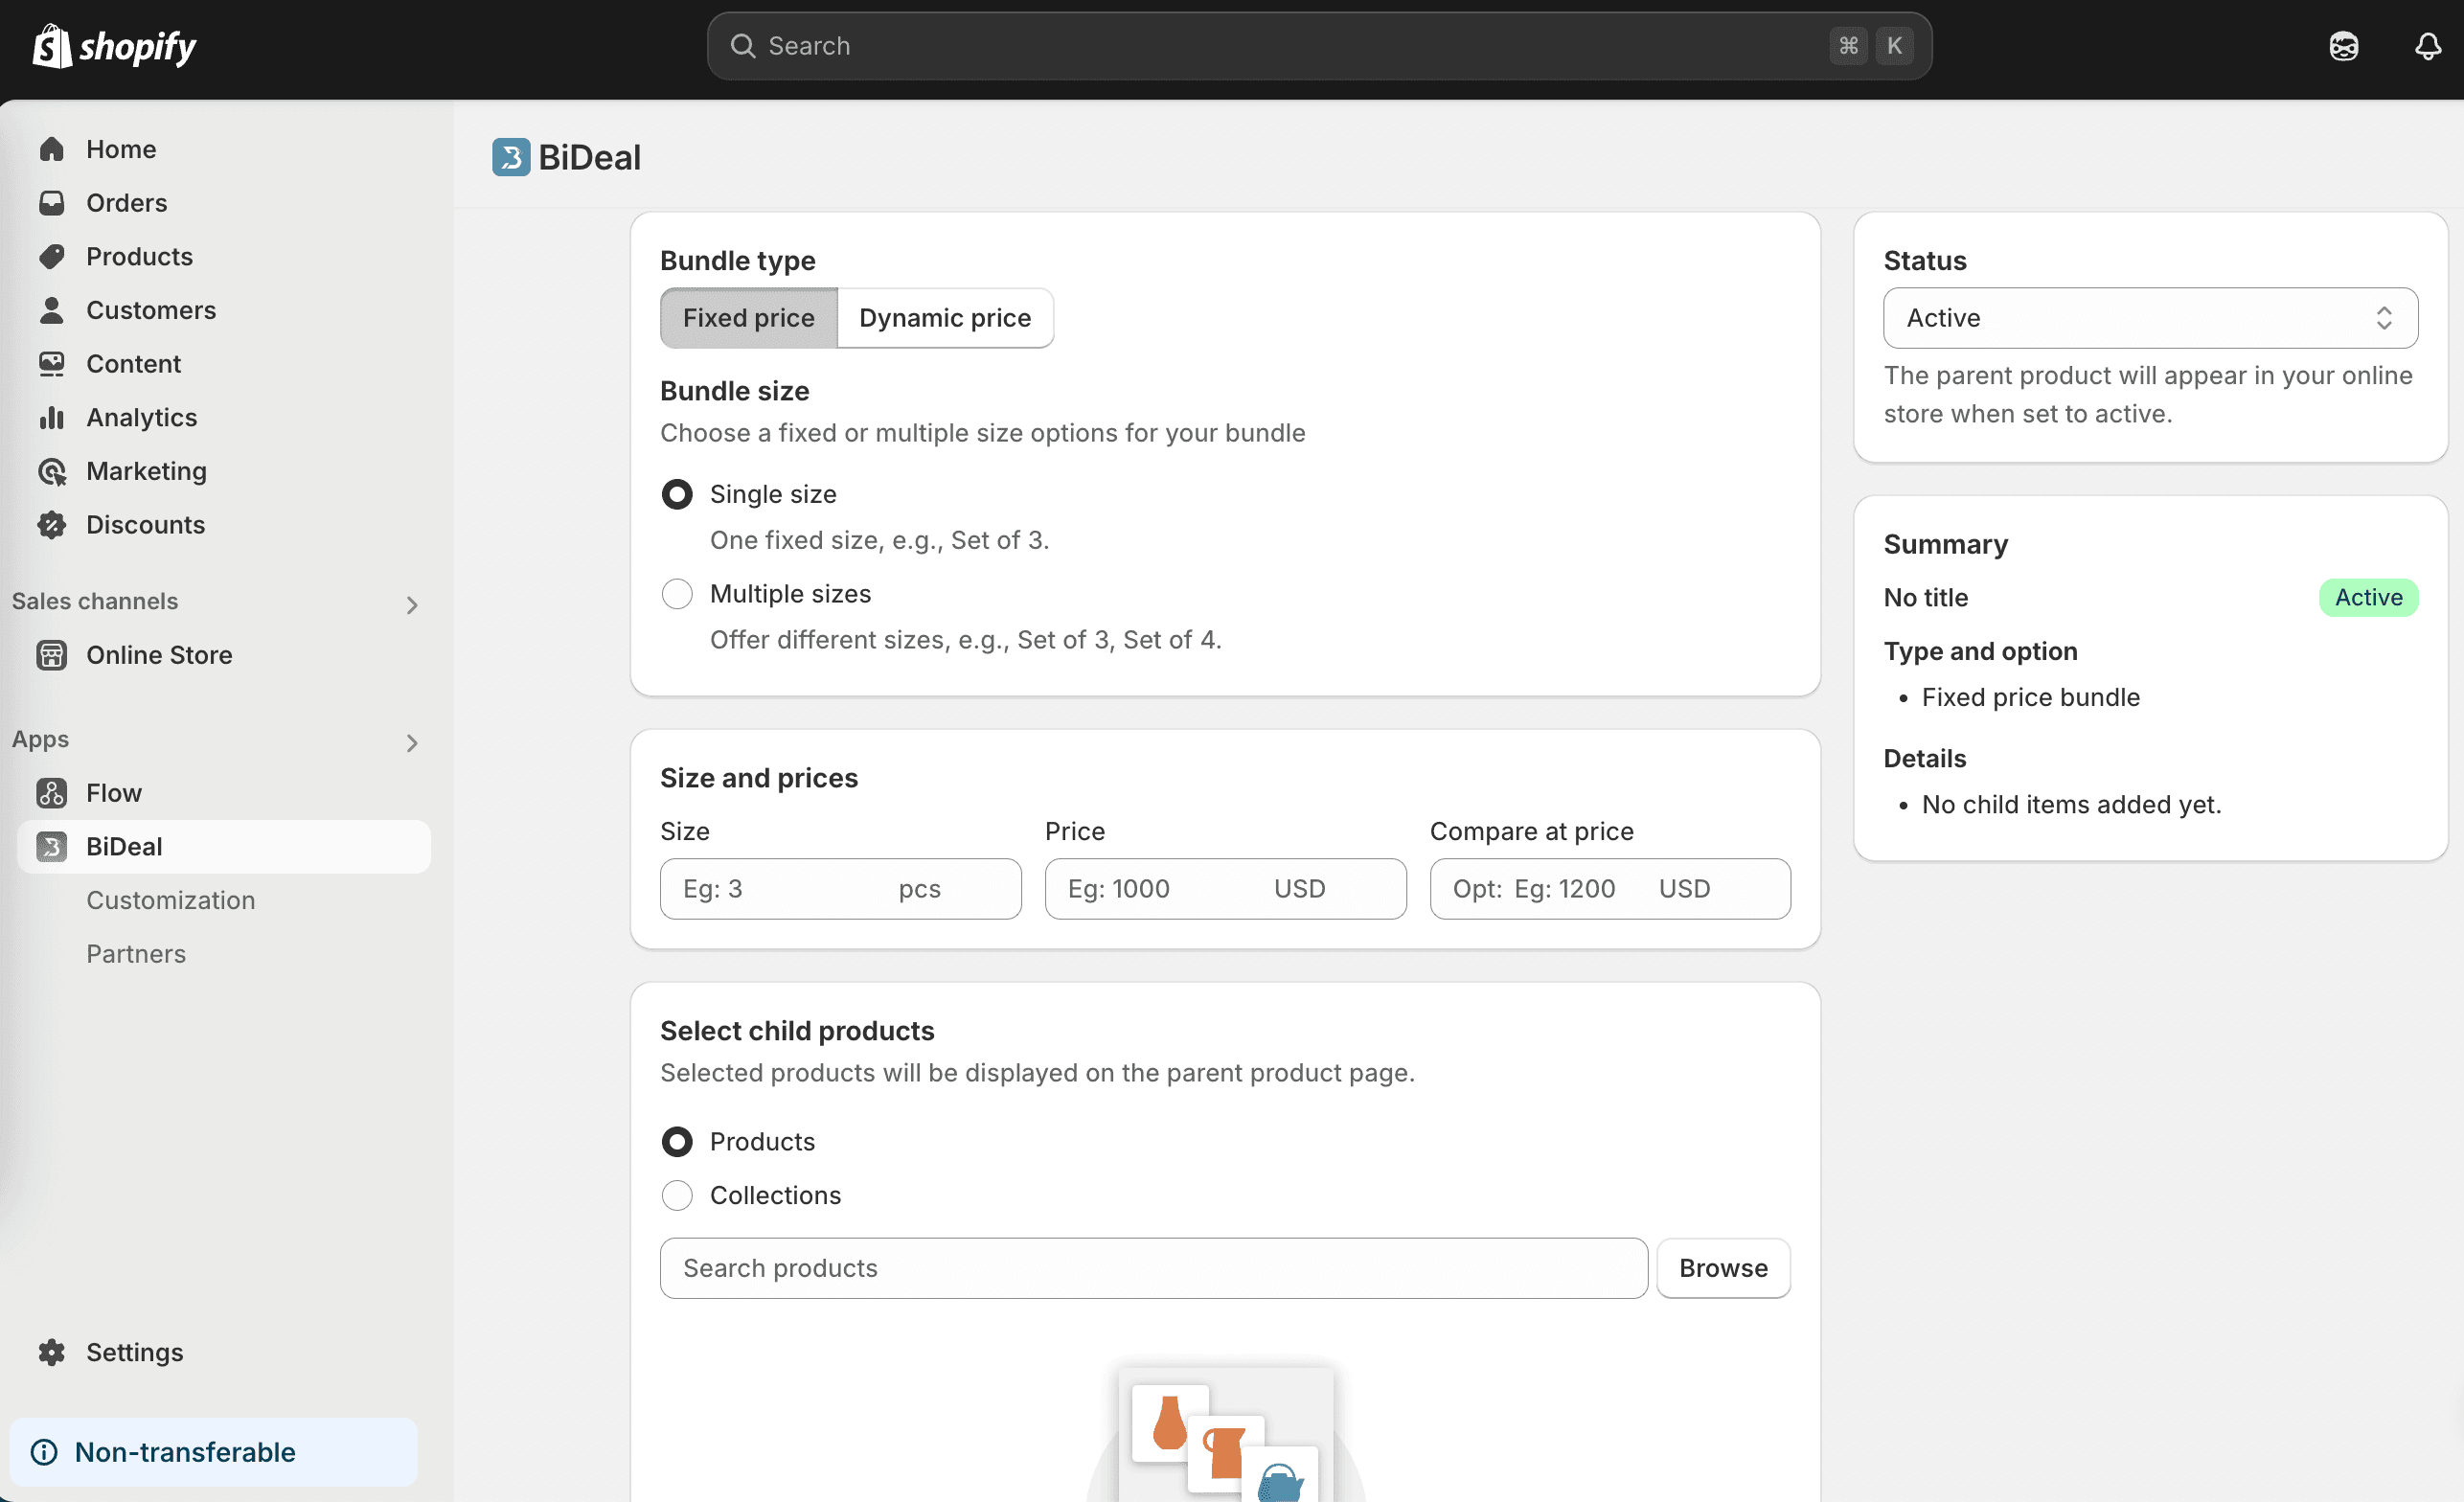Click the Home house icon
Screen dimensions: 2464x1502
click(x=52, y=149)
